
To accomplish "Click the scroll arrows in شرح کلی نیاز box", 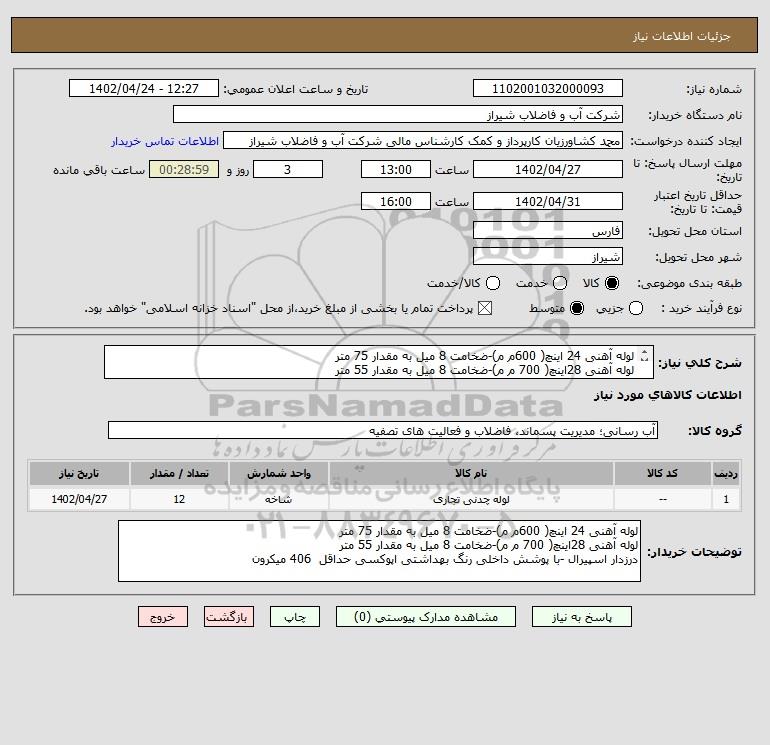I will [645, 355].
